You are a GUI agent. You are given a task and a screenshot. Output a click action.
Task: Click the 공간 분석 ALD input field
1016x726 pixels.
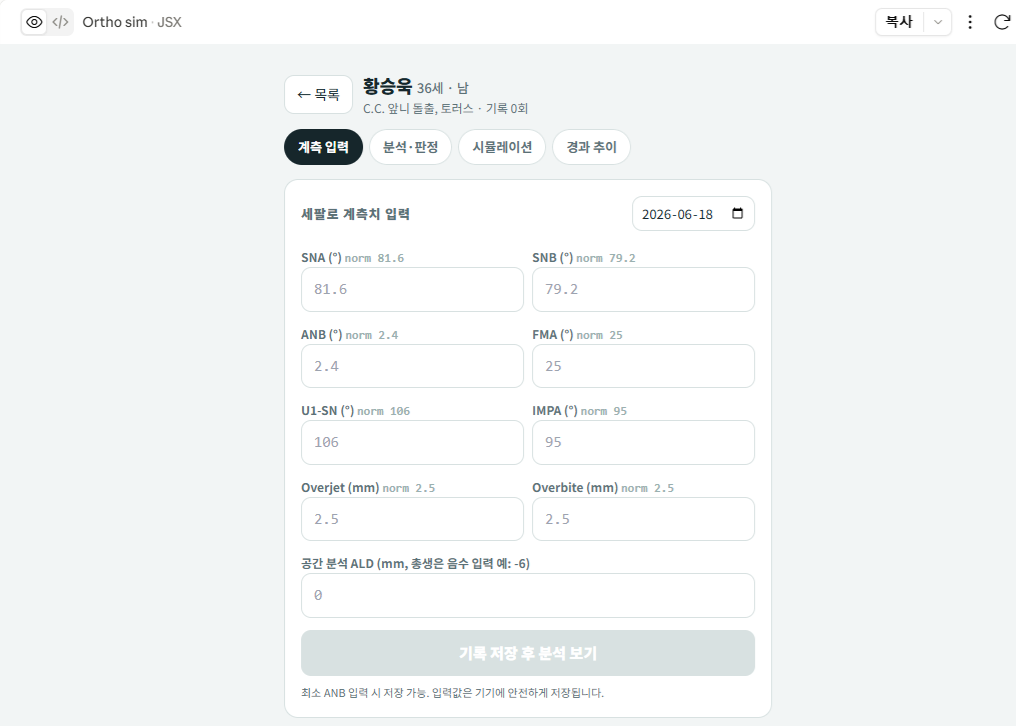click(x=528, y=595)
